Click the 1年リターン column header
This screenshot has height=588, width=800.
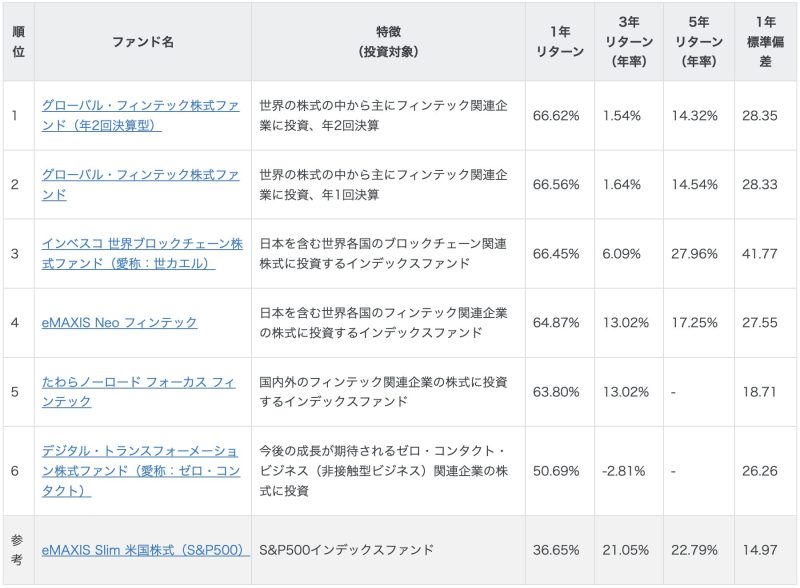pyautogui.click(x=559, y=43)
